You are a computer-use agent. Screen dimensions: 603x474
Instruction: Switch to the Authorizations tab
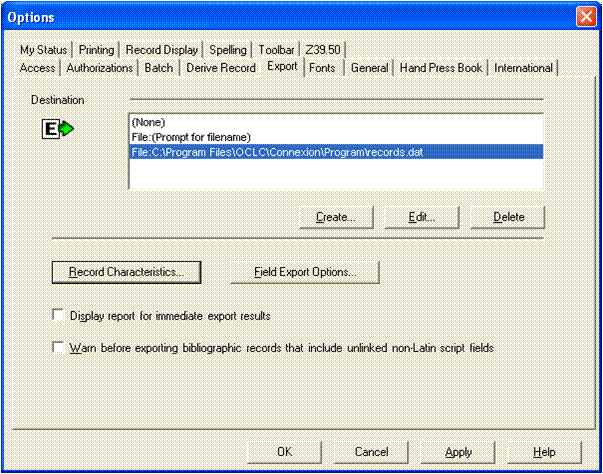pos(100,68)
